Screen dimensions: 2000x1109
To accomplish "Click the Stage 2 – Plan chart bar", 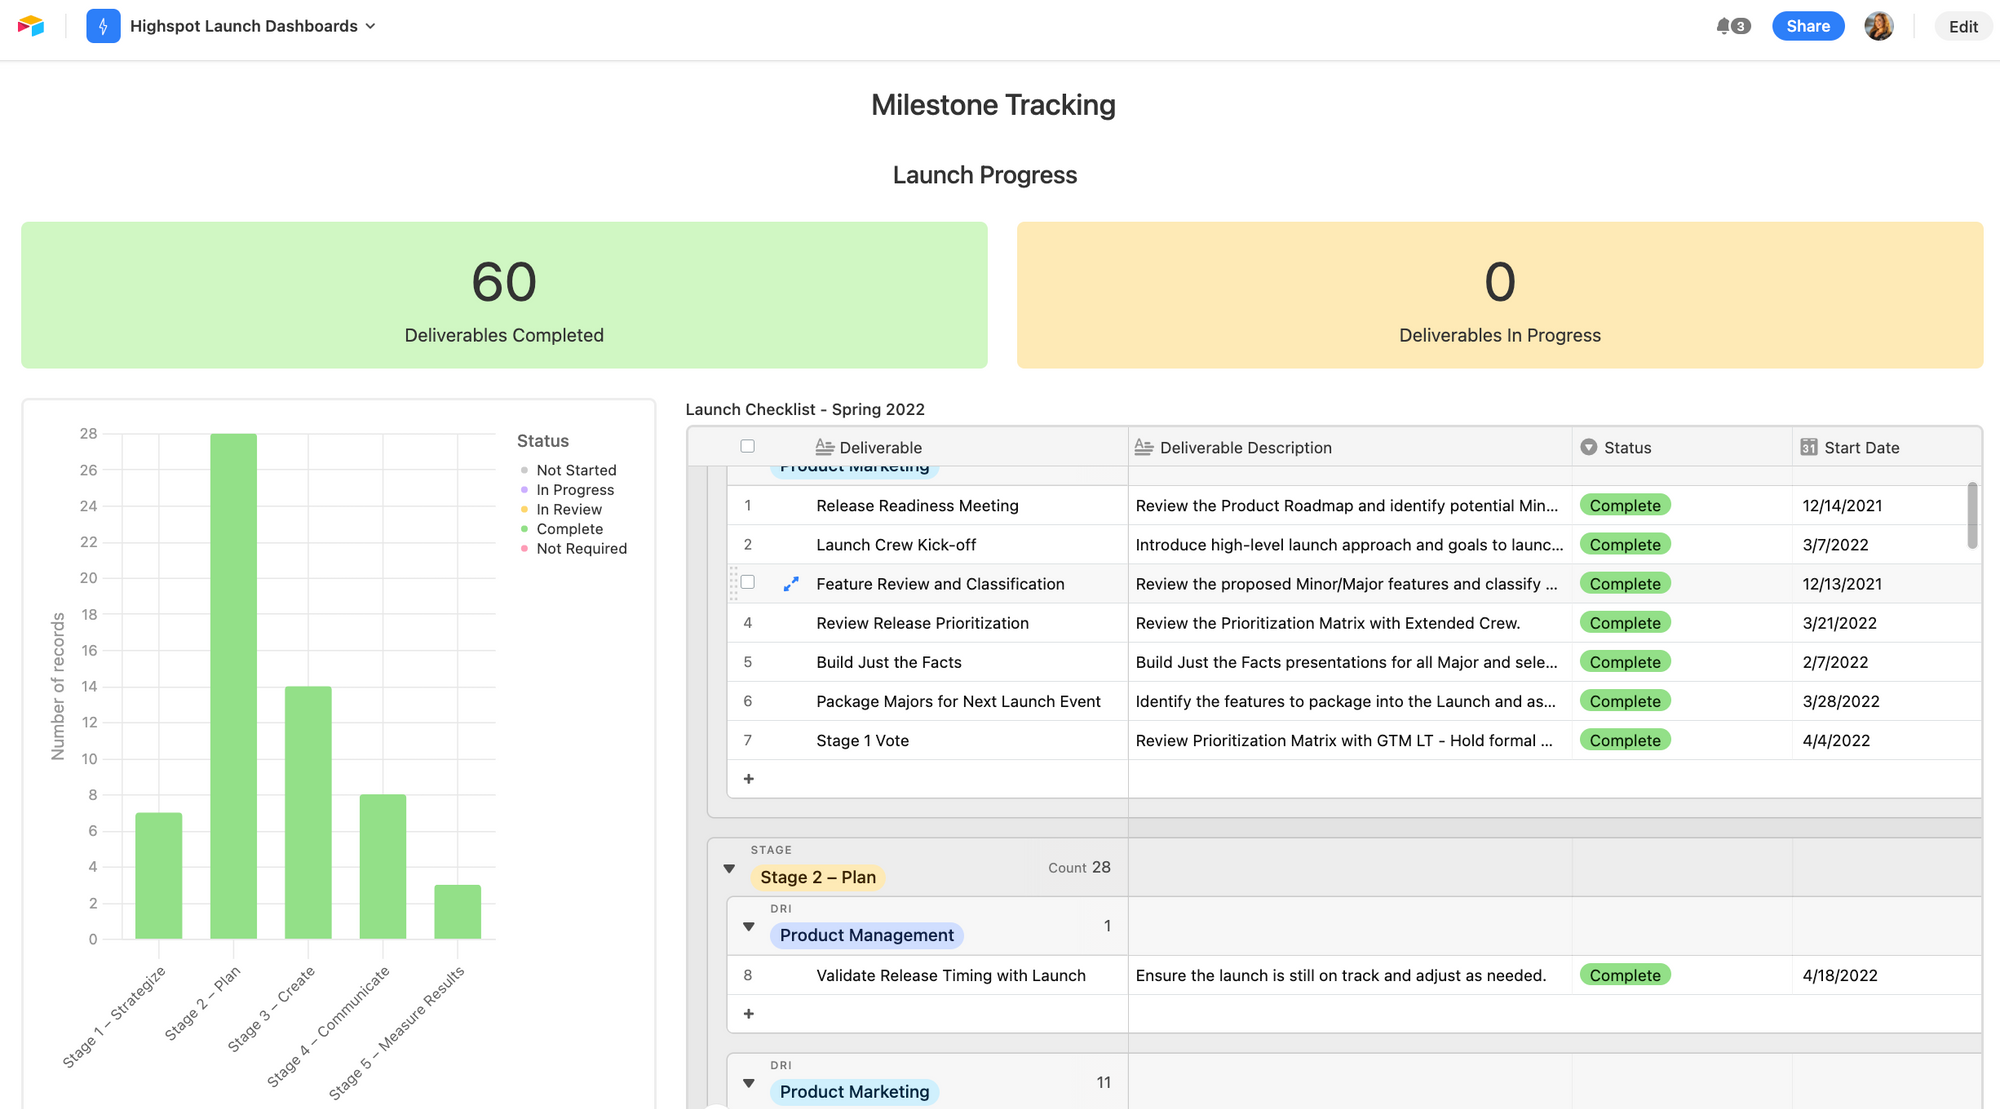I will [x=233, y=685].
